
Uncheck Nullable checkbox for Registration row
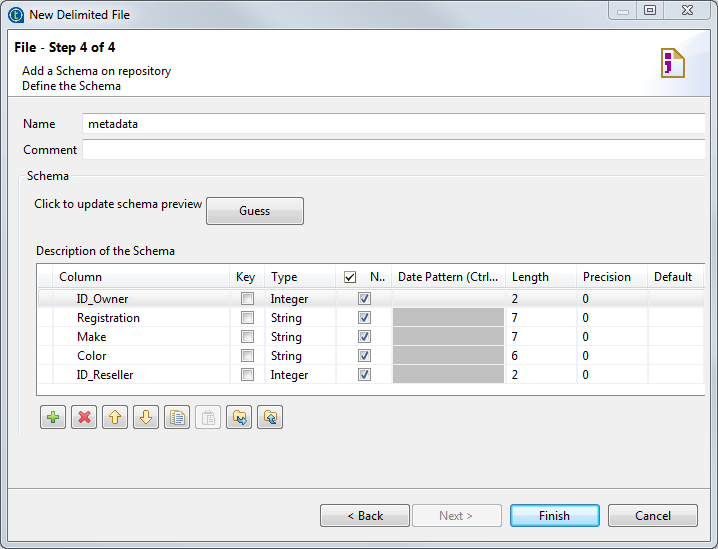(364, 318)
